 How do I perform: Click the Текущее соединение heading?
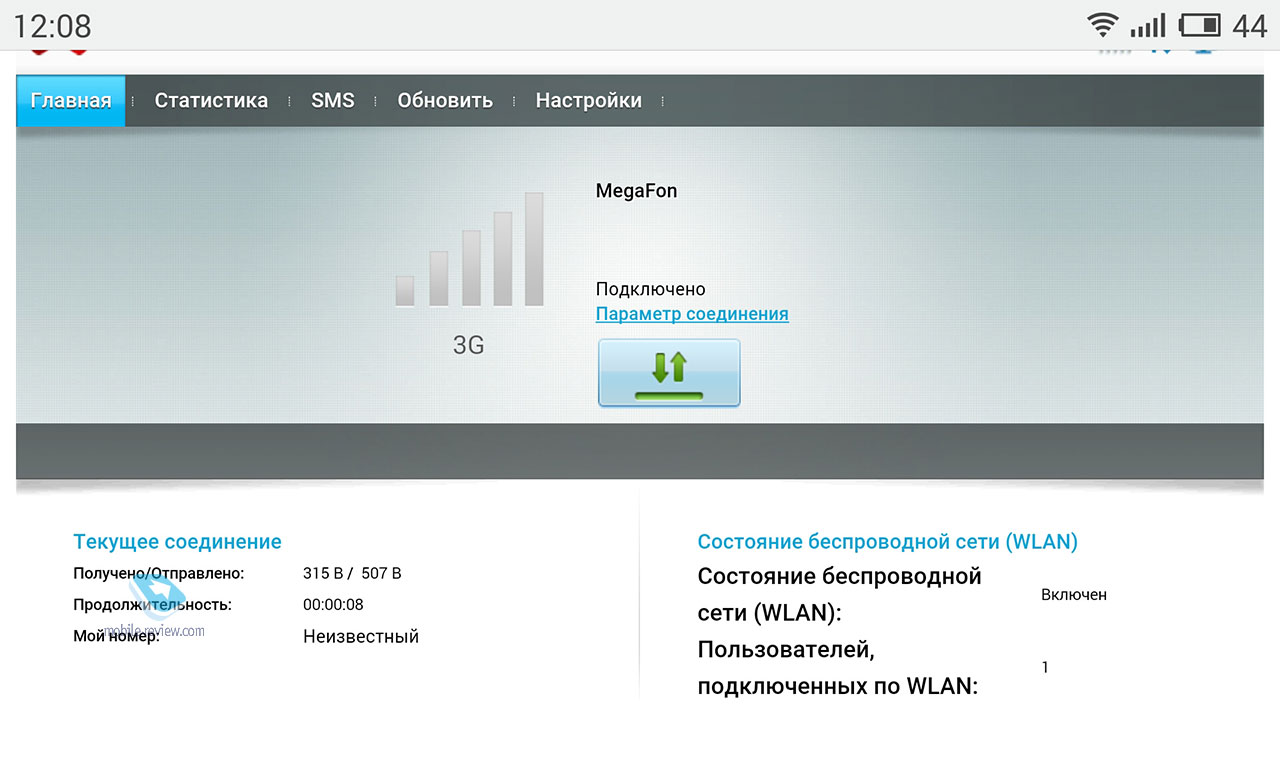pos(177,542)
